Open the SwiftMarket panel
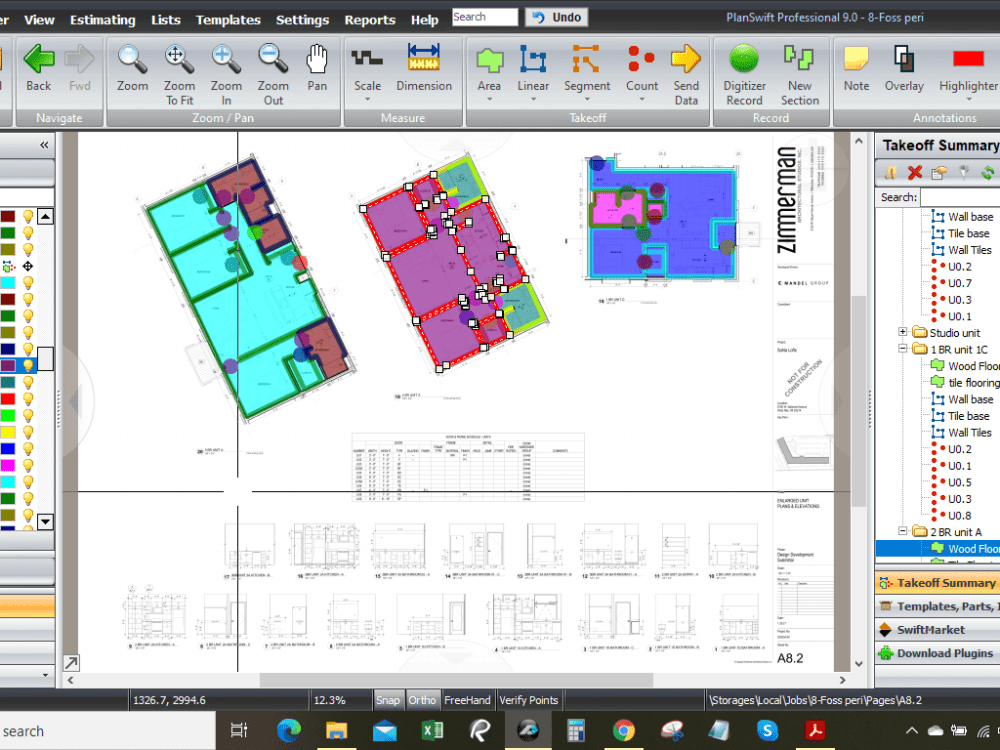This screenshot has height=750, width=1000. (938, 629)
